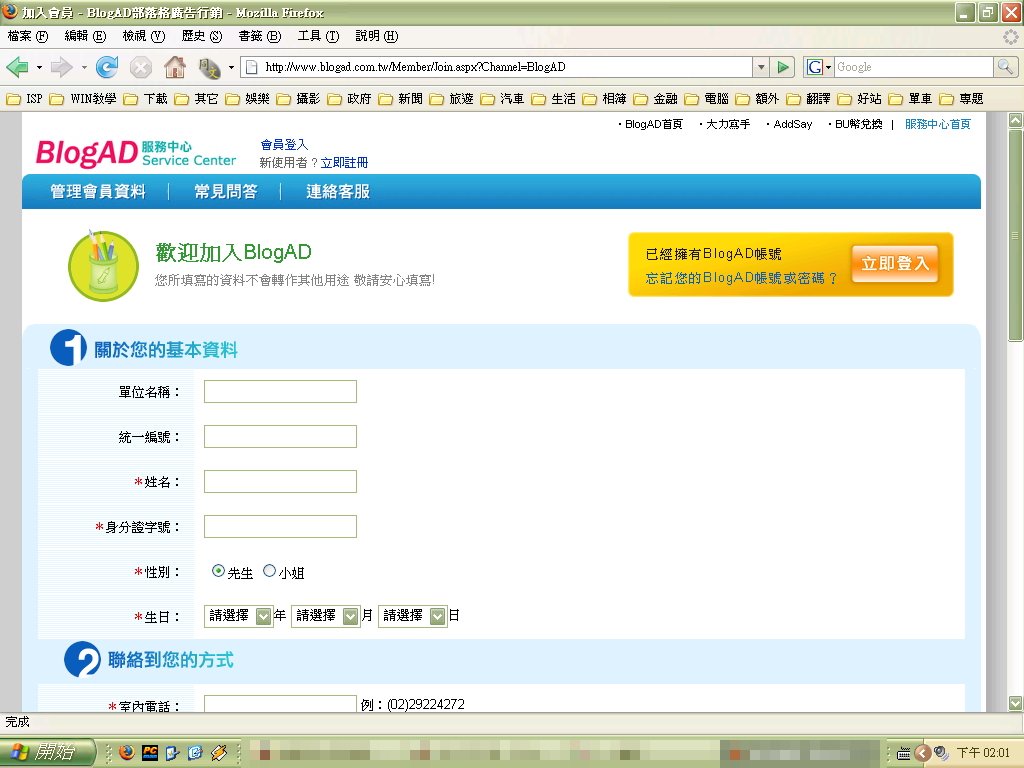Viewport: 1024px width, 768px height.
Task: Open the 旅遊 bookmarks folder
Action: (451, 99)
